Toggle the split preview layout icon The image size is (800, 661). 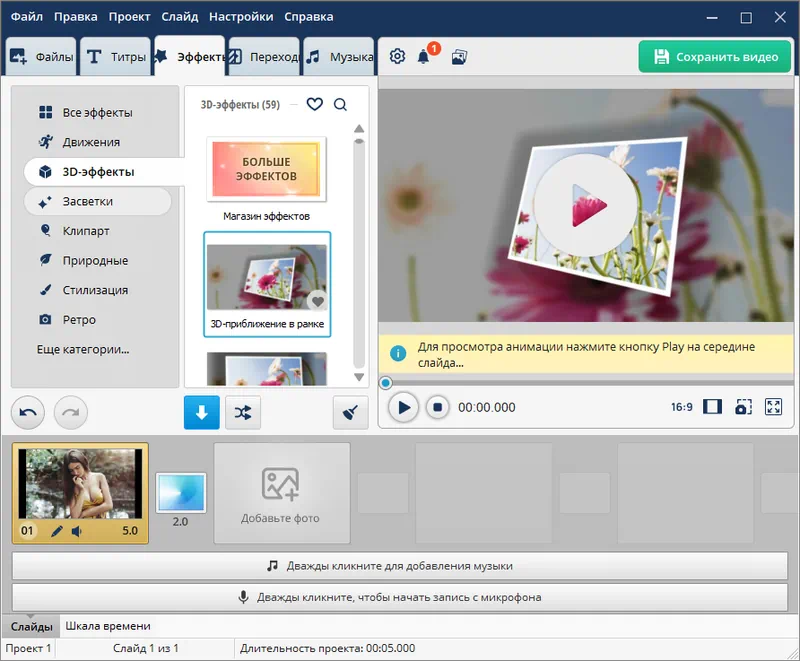pyautogui.click(x=712, y=406)
